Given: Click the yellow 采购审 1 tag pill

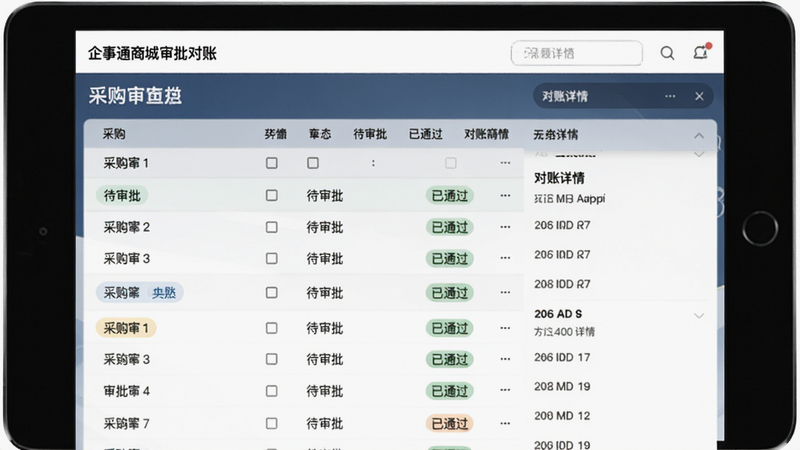Looking at the screenshot, I should click(x=126, y=328).
